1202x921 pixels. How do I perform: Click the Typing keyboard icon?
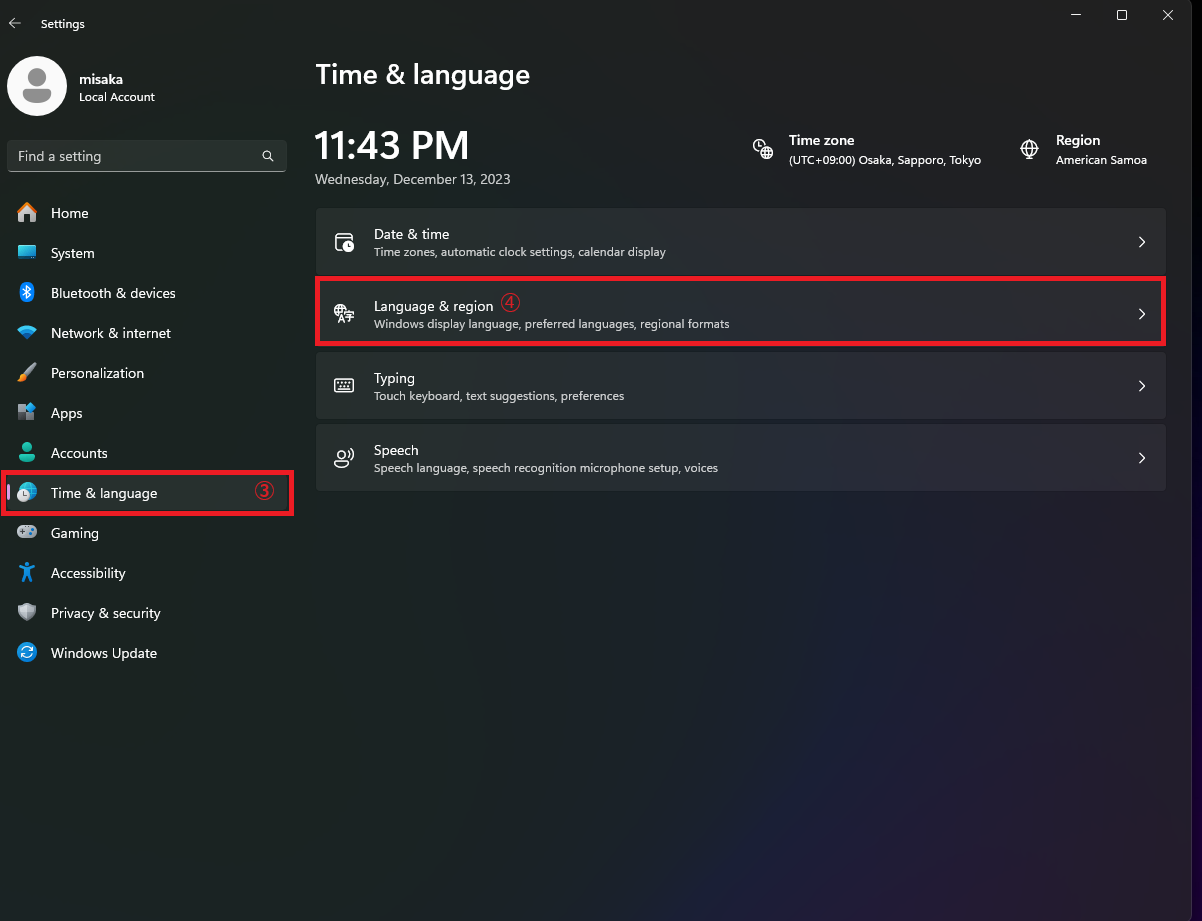(345, 386)
